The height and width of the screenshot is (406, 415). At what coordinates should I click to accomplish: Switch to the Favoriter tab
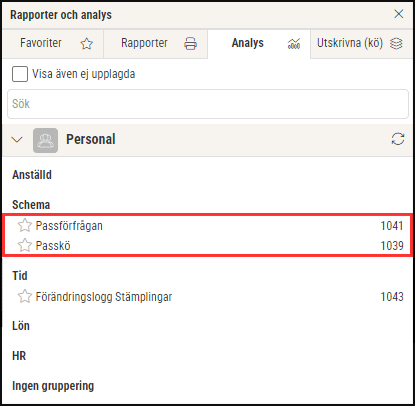point(53,44)
